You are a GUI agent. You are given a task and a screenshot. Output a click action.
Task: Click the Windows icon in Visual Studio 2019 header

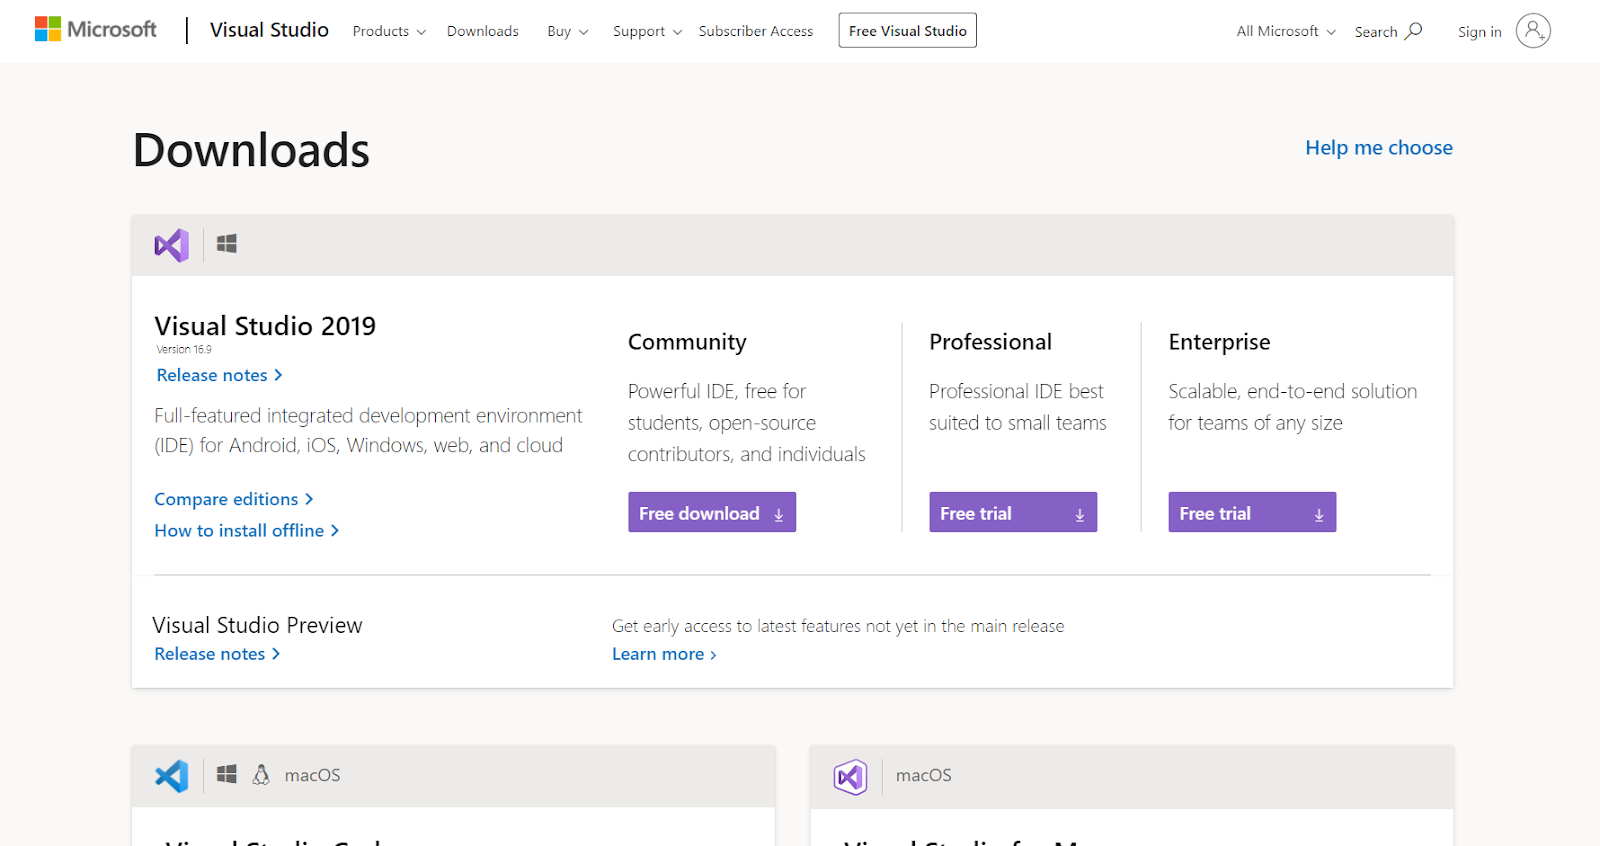click(227, 244)
